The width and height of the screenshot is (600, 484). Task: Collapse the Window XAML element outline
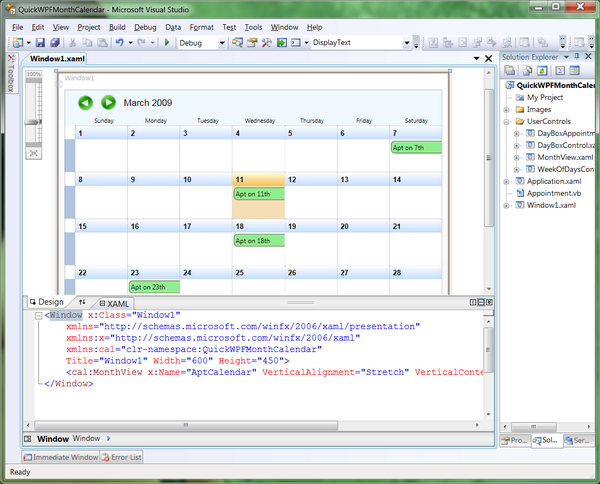(38, 316)
